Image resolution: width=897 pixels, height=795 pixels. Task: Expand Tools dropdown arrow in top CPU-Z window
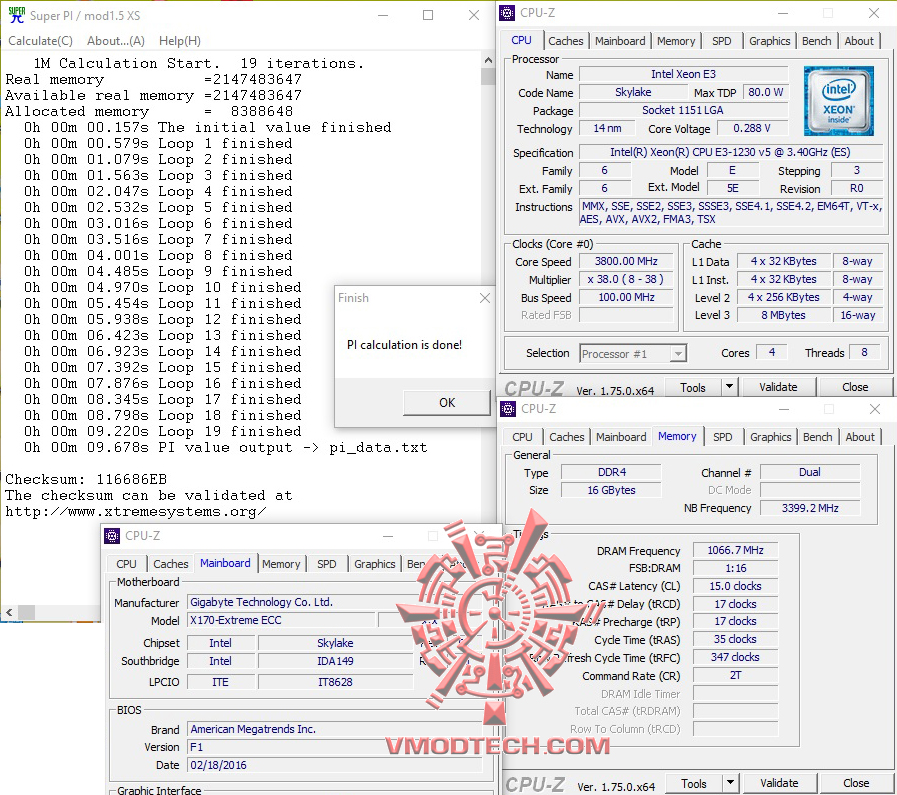point(729,387)
